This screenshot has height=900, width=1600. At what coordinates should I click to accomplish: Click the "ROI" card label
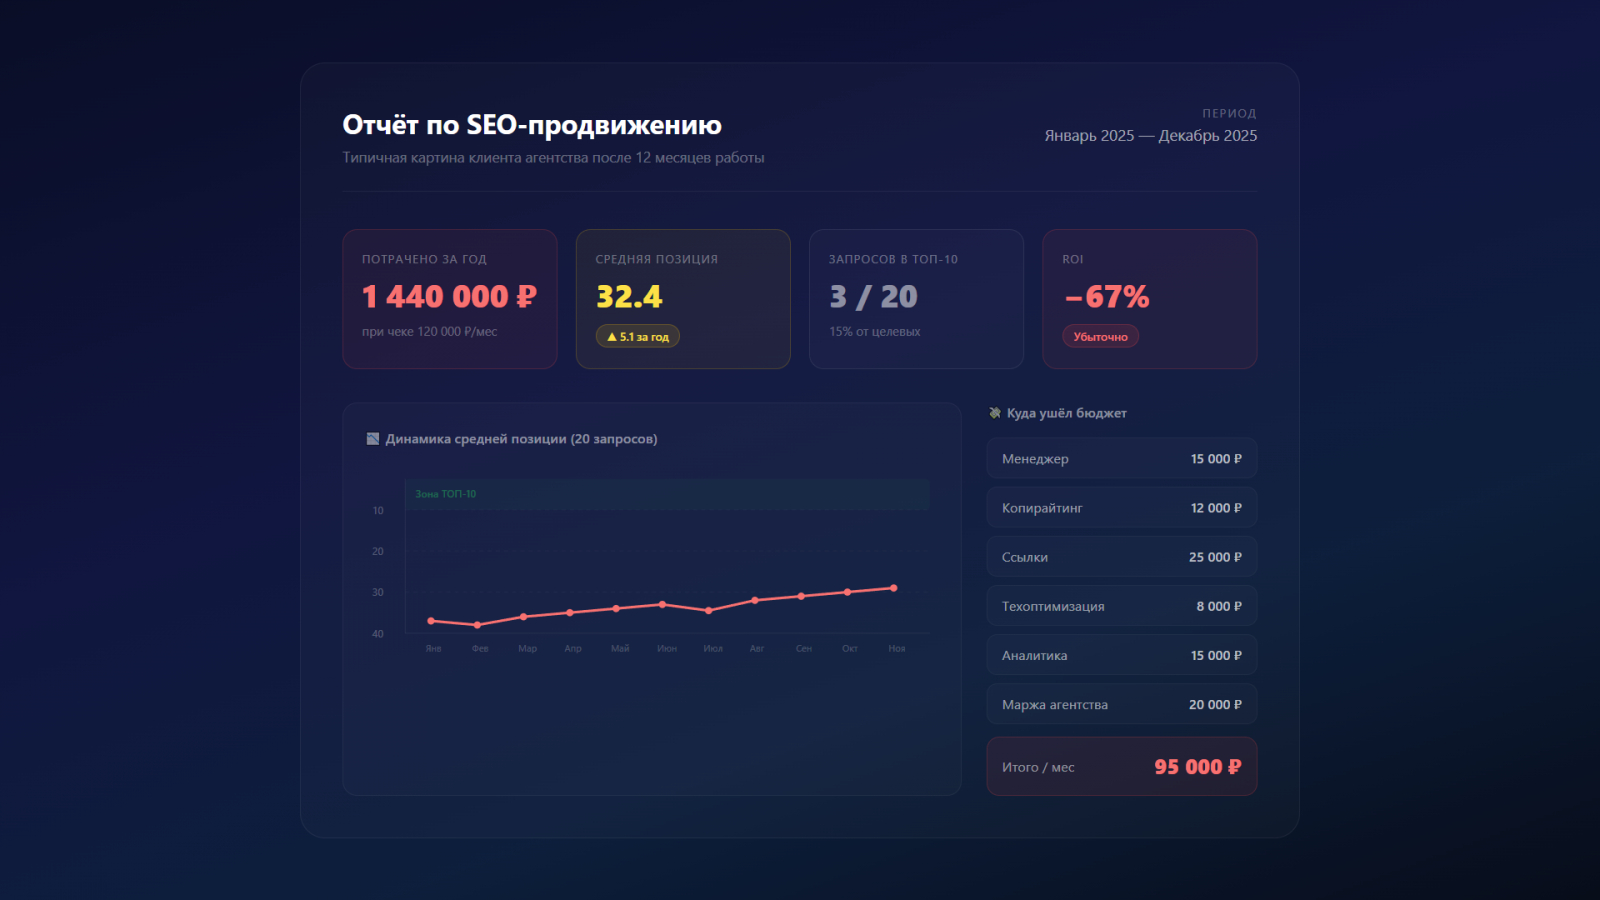[1073, 259]
